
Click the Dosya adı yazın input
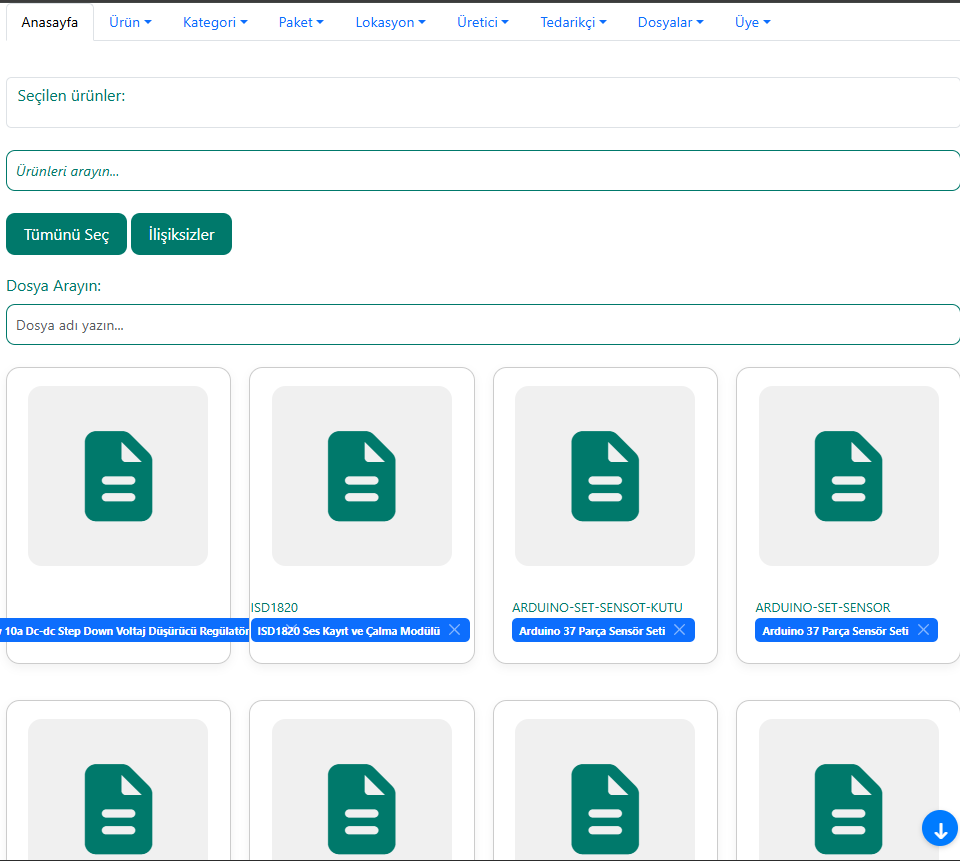[x=482, y=325]
